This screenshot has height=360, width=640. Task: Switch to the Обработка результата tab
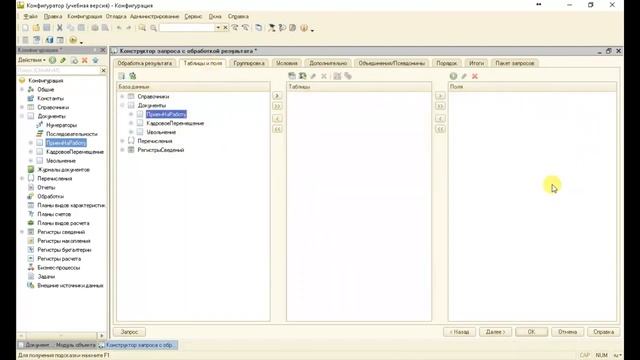(144, 63)
